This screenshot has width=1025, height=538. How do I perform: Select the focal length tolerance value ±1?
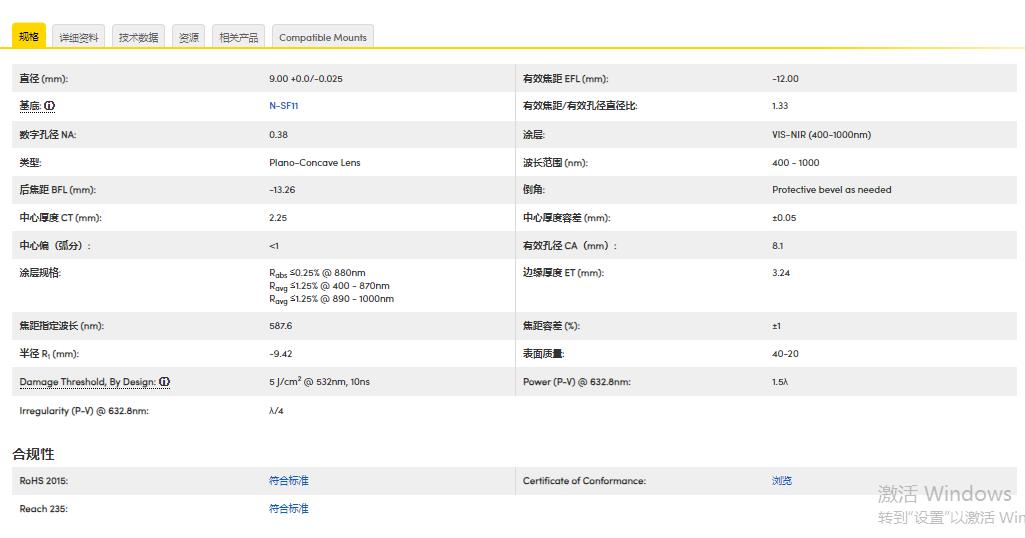click(776, 326)
